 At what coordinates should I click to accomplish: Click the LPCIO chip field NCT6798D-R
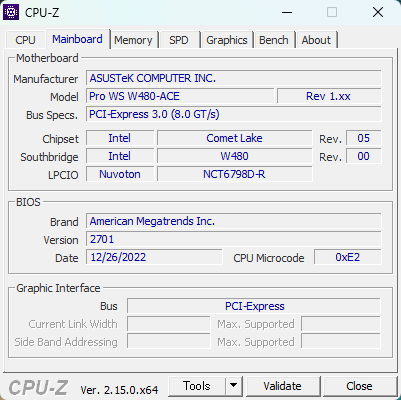[x=235, y=174]
